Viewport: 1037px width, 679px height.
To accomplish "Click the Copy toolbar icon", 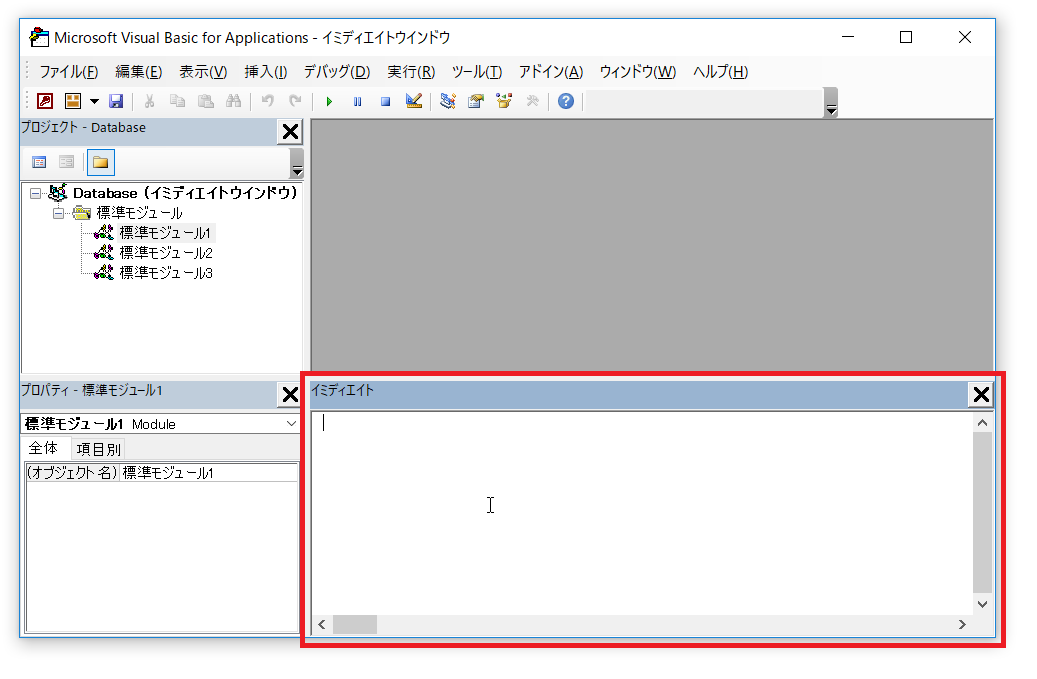I will point(177,101).
